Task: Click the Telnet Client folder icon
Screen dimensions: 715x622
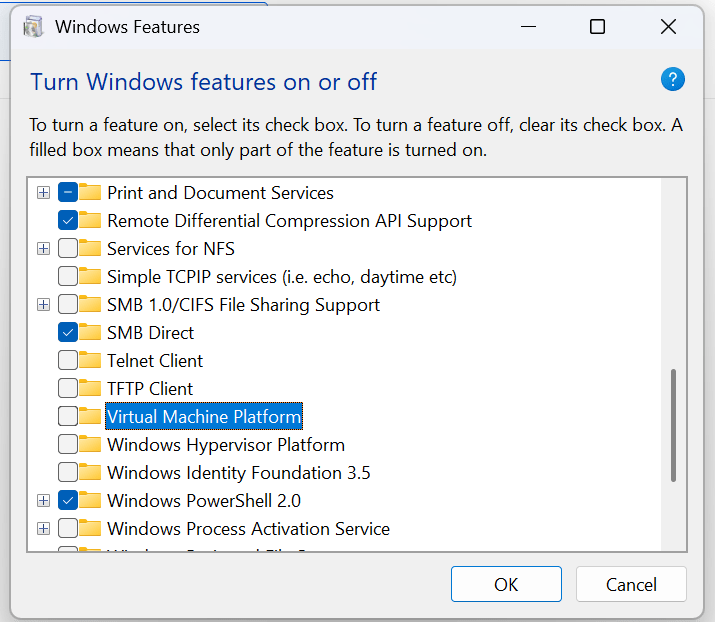Action: coord(90,360)
